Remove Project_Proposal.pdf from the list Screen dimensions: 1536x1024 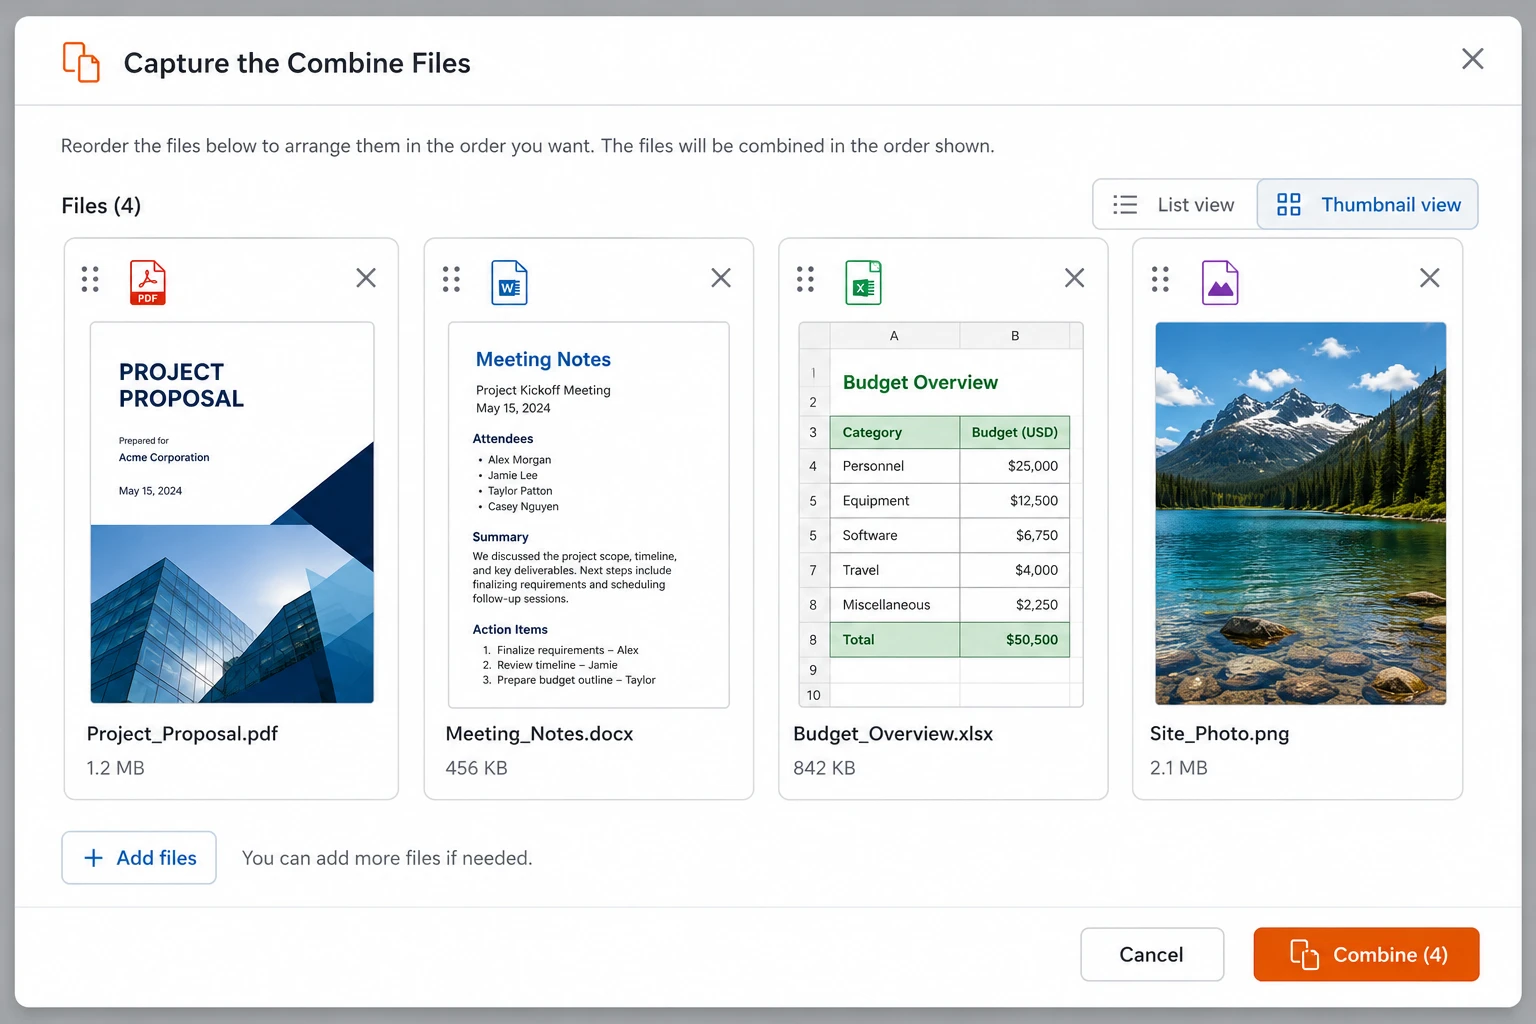pyautogui.click(x=366, y=278)
